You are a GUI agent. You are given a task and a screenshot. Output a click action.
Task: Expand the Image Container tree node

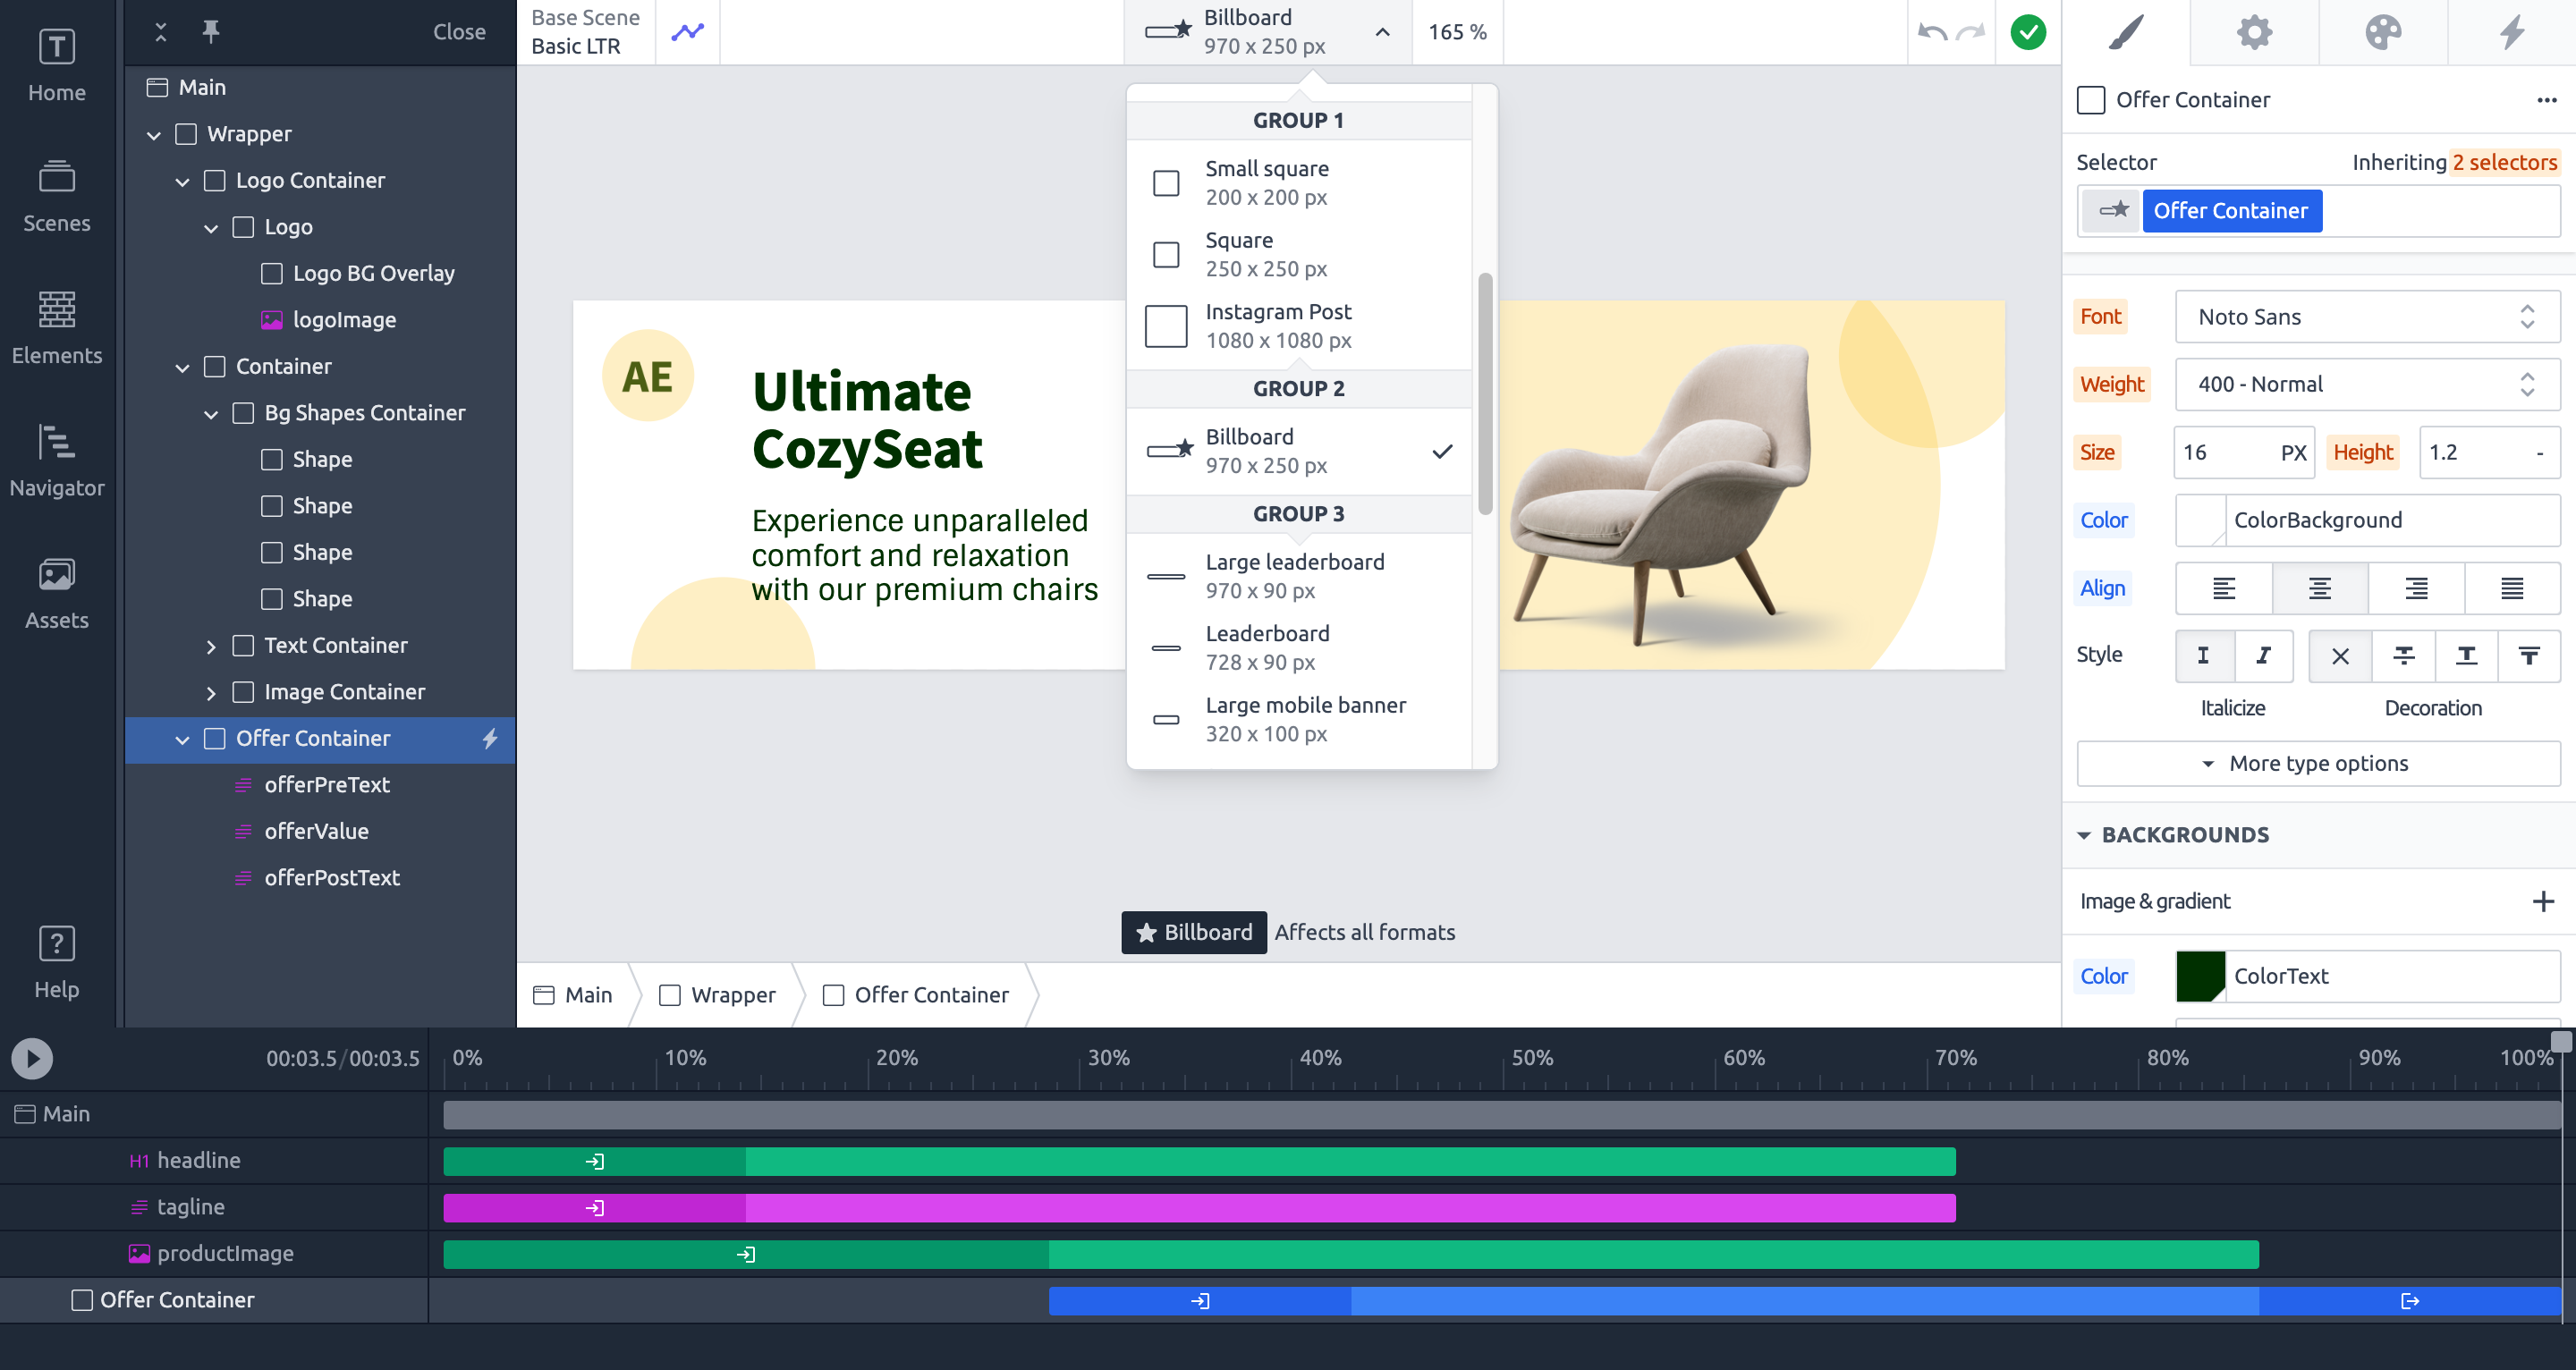210,692
